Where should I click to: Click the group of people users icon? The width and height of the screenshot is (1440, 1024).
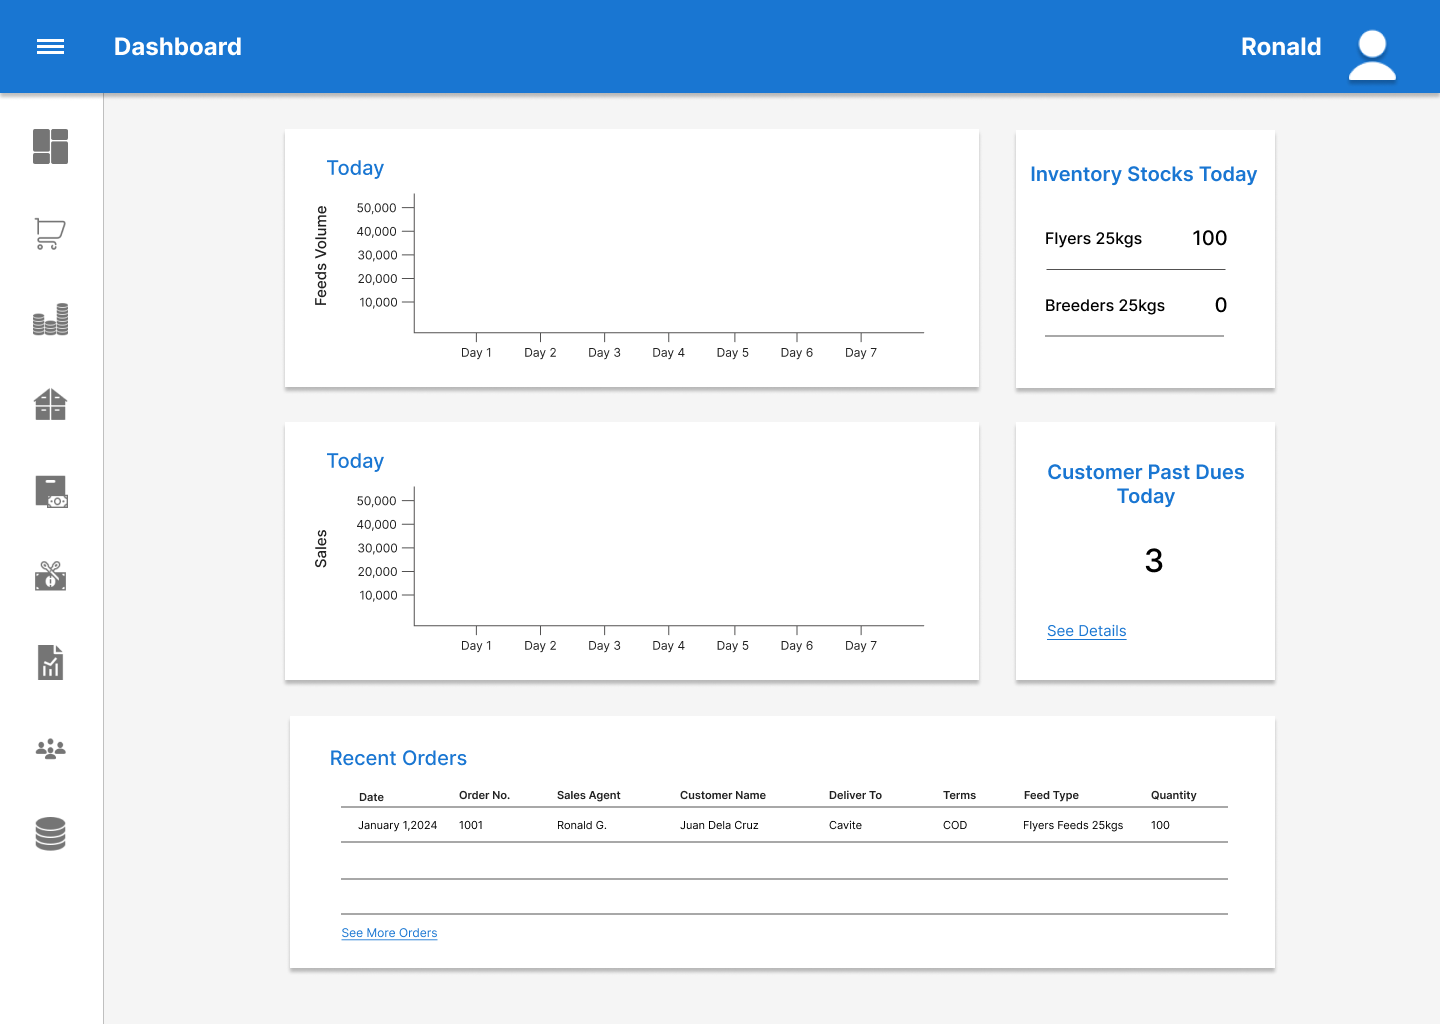[50, 748]
